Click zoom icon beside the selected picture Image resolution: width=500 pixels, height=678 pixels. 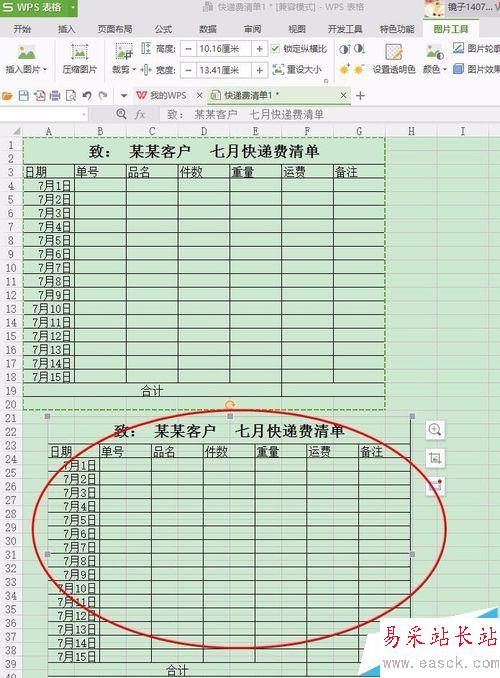[435, 430]
